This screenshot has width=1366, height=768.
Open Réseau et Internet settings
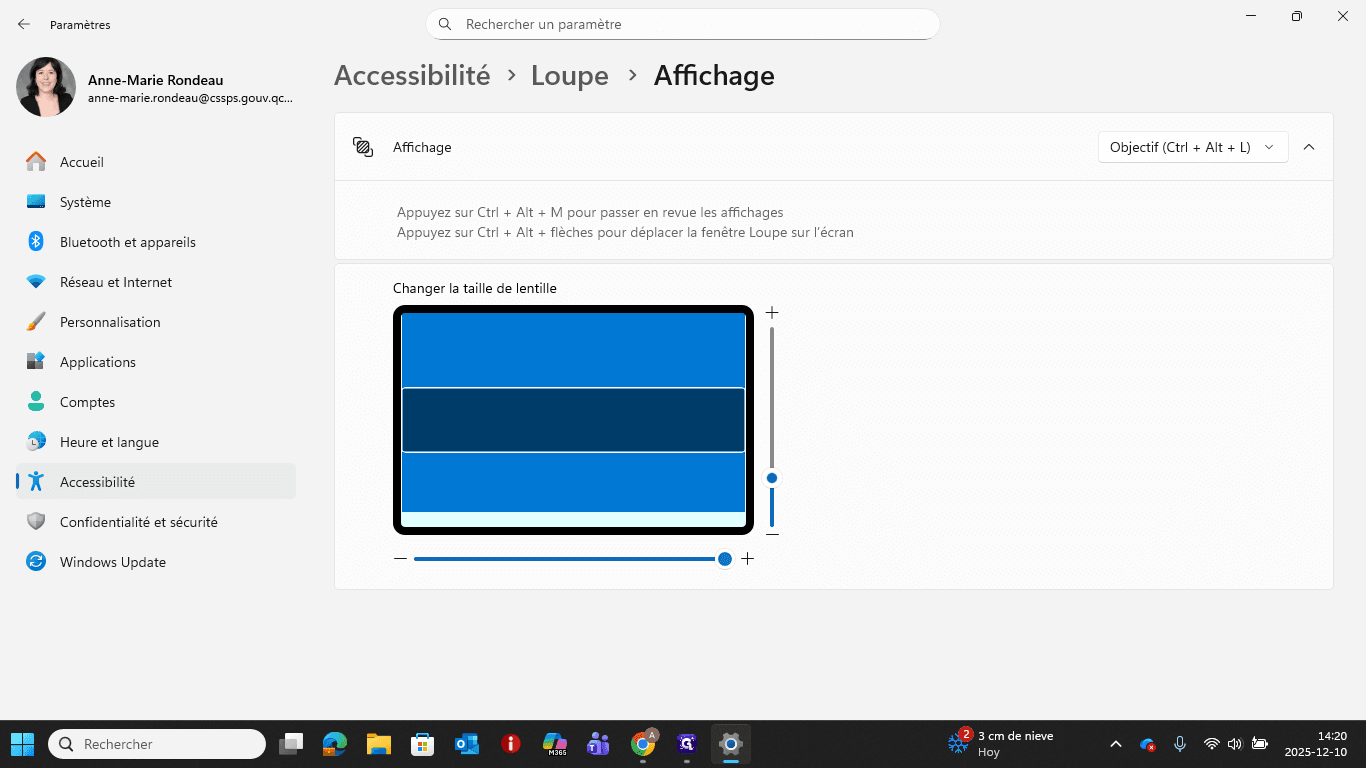click(156, 282)
